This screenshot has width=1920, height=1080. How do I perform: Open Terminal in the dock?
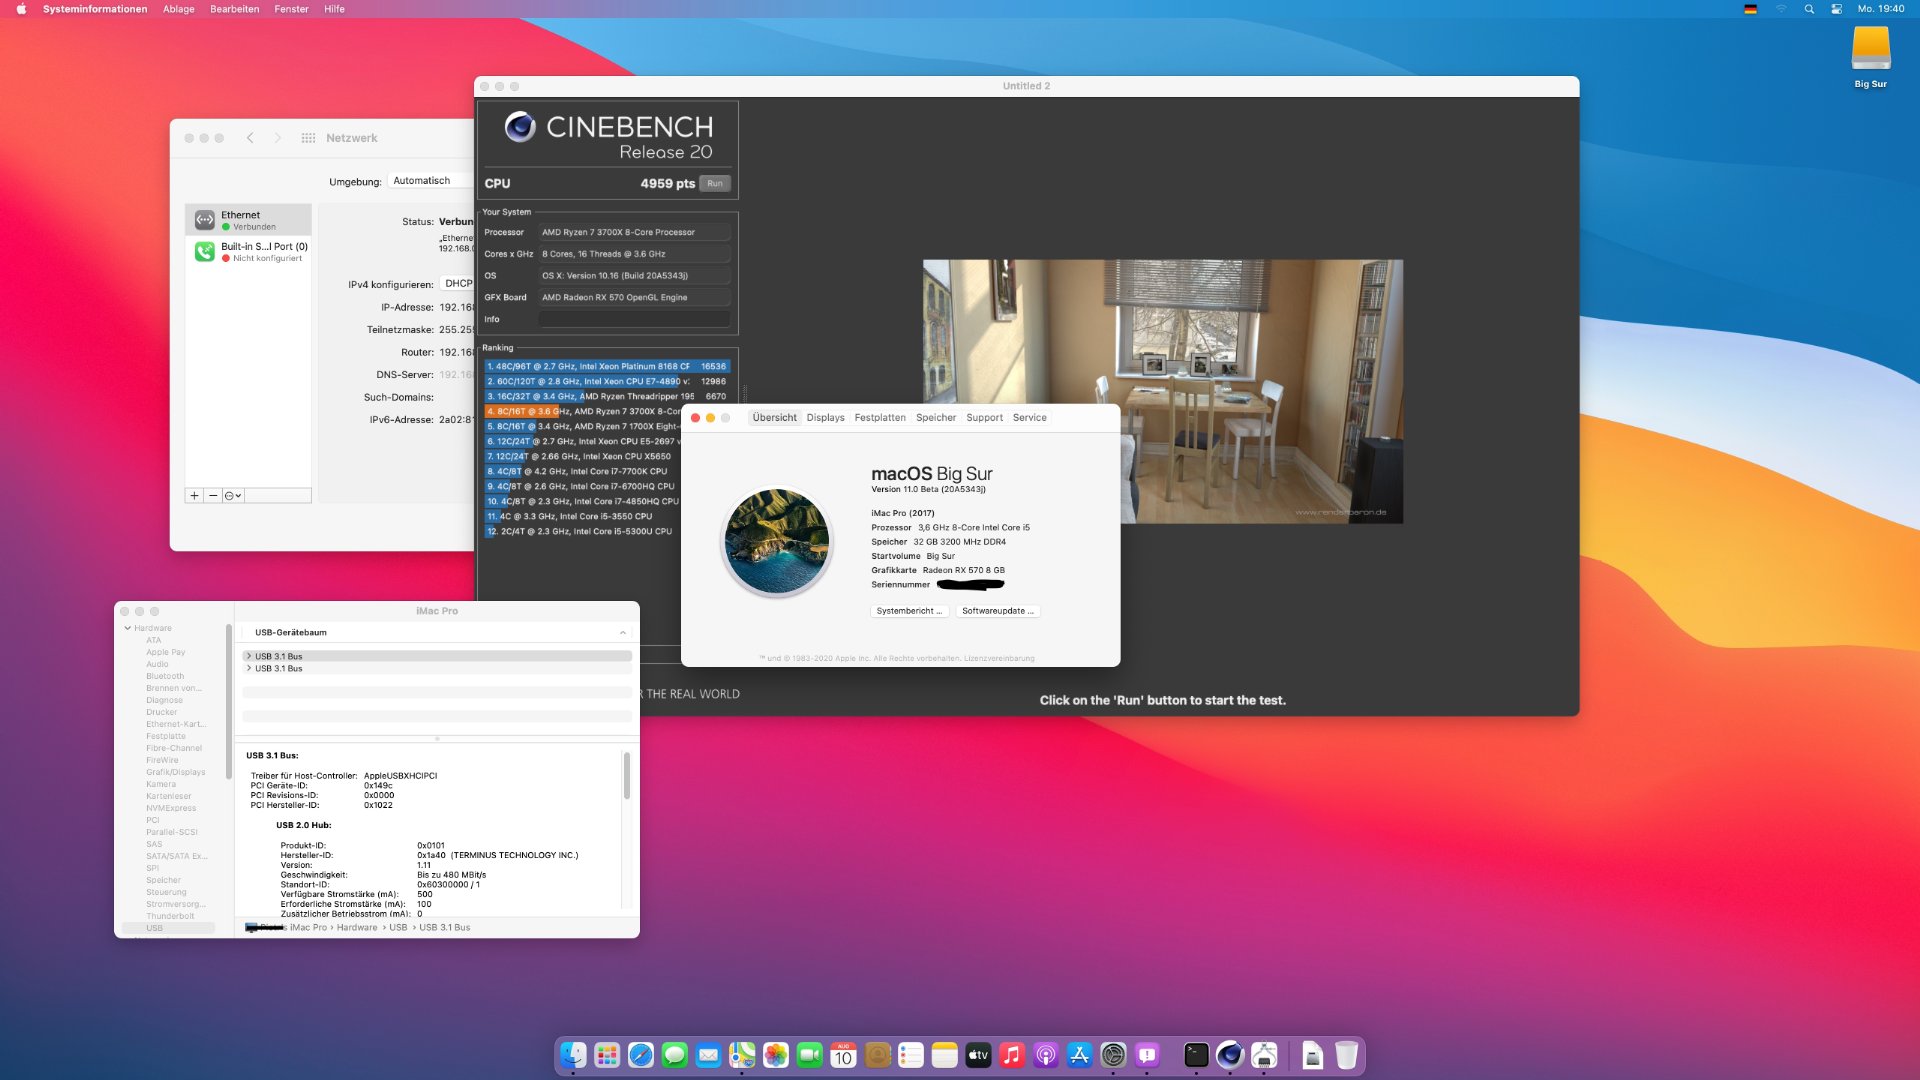tap(1196, 1055)
